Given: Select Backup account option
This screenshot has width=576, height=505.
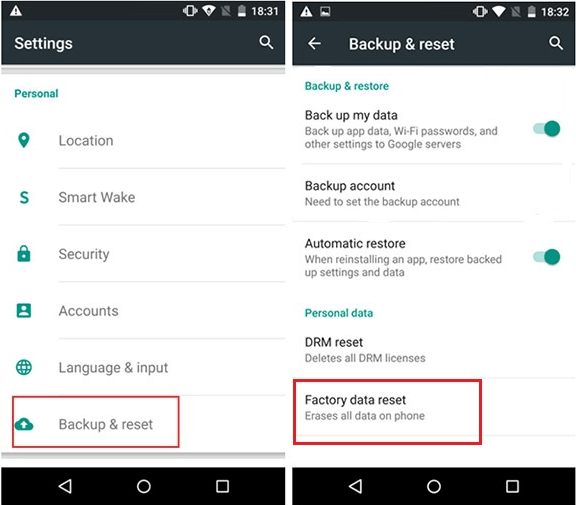Looking at the screenshot, I should (x=433, y=193).
